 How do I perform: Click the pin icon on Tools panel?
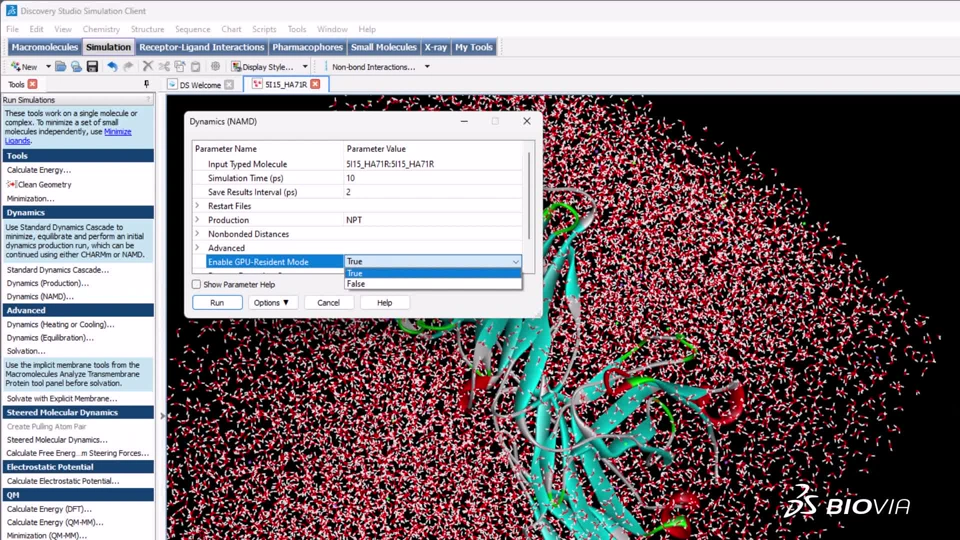(x=146, y=84)
